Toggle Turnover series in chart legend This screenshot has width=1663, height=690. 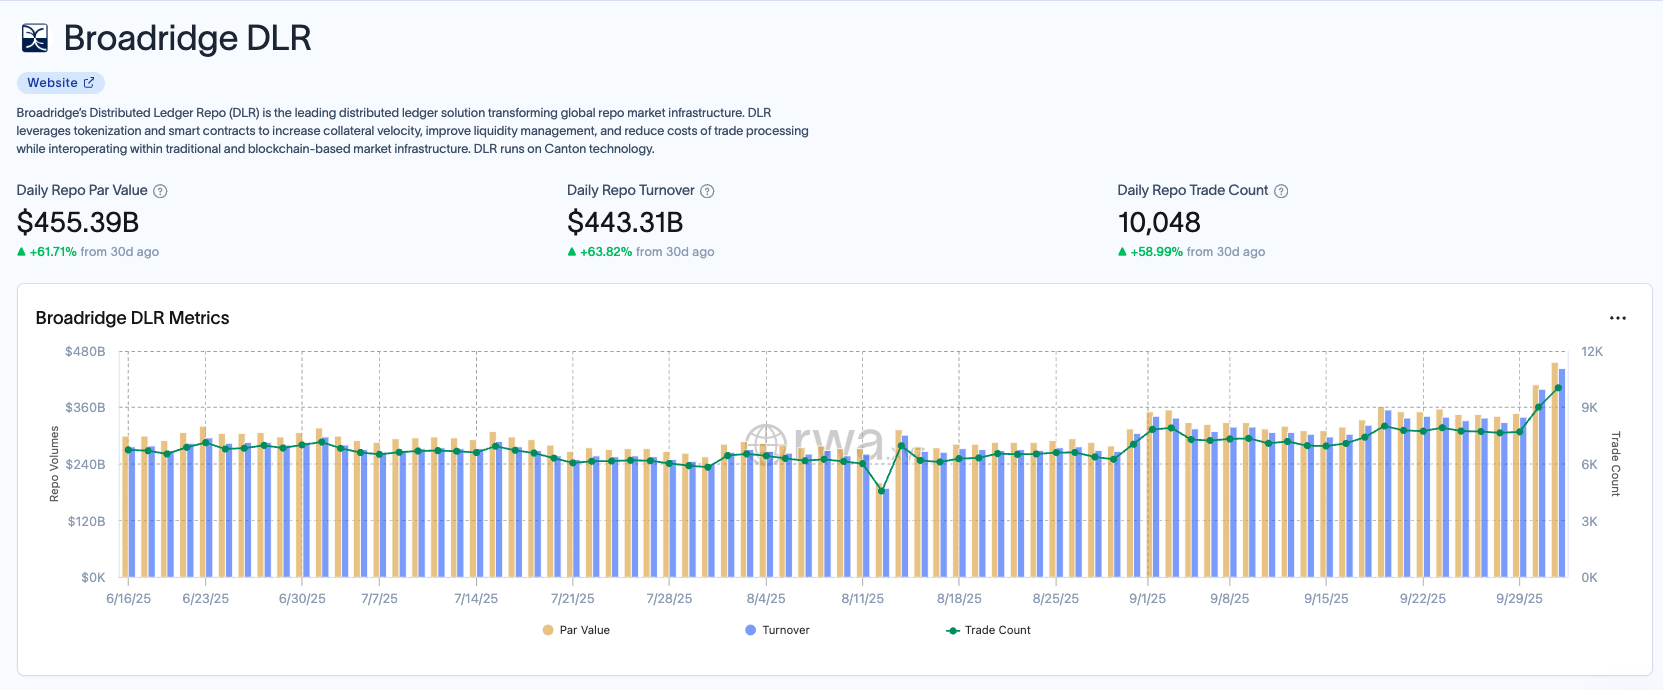(777, 630)
